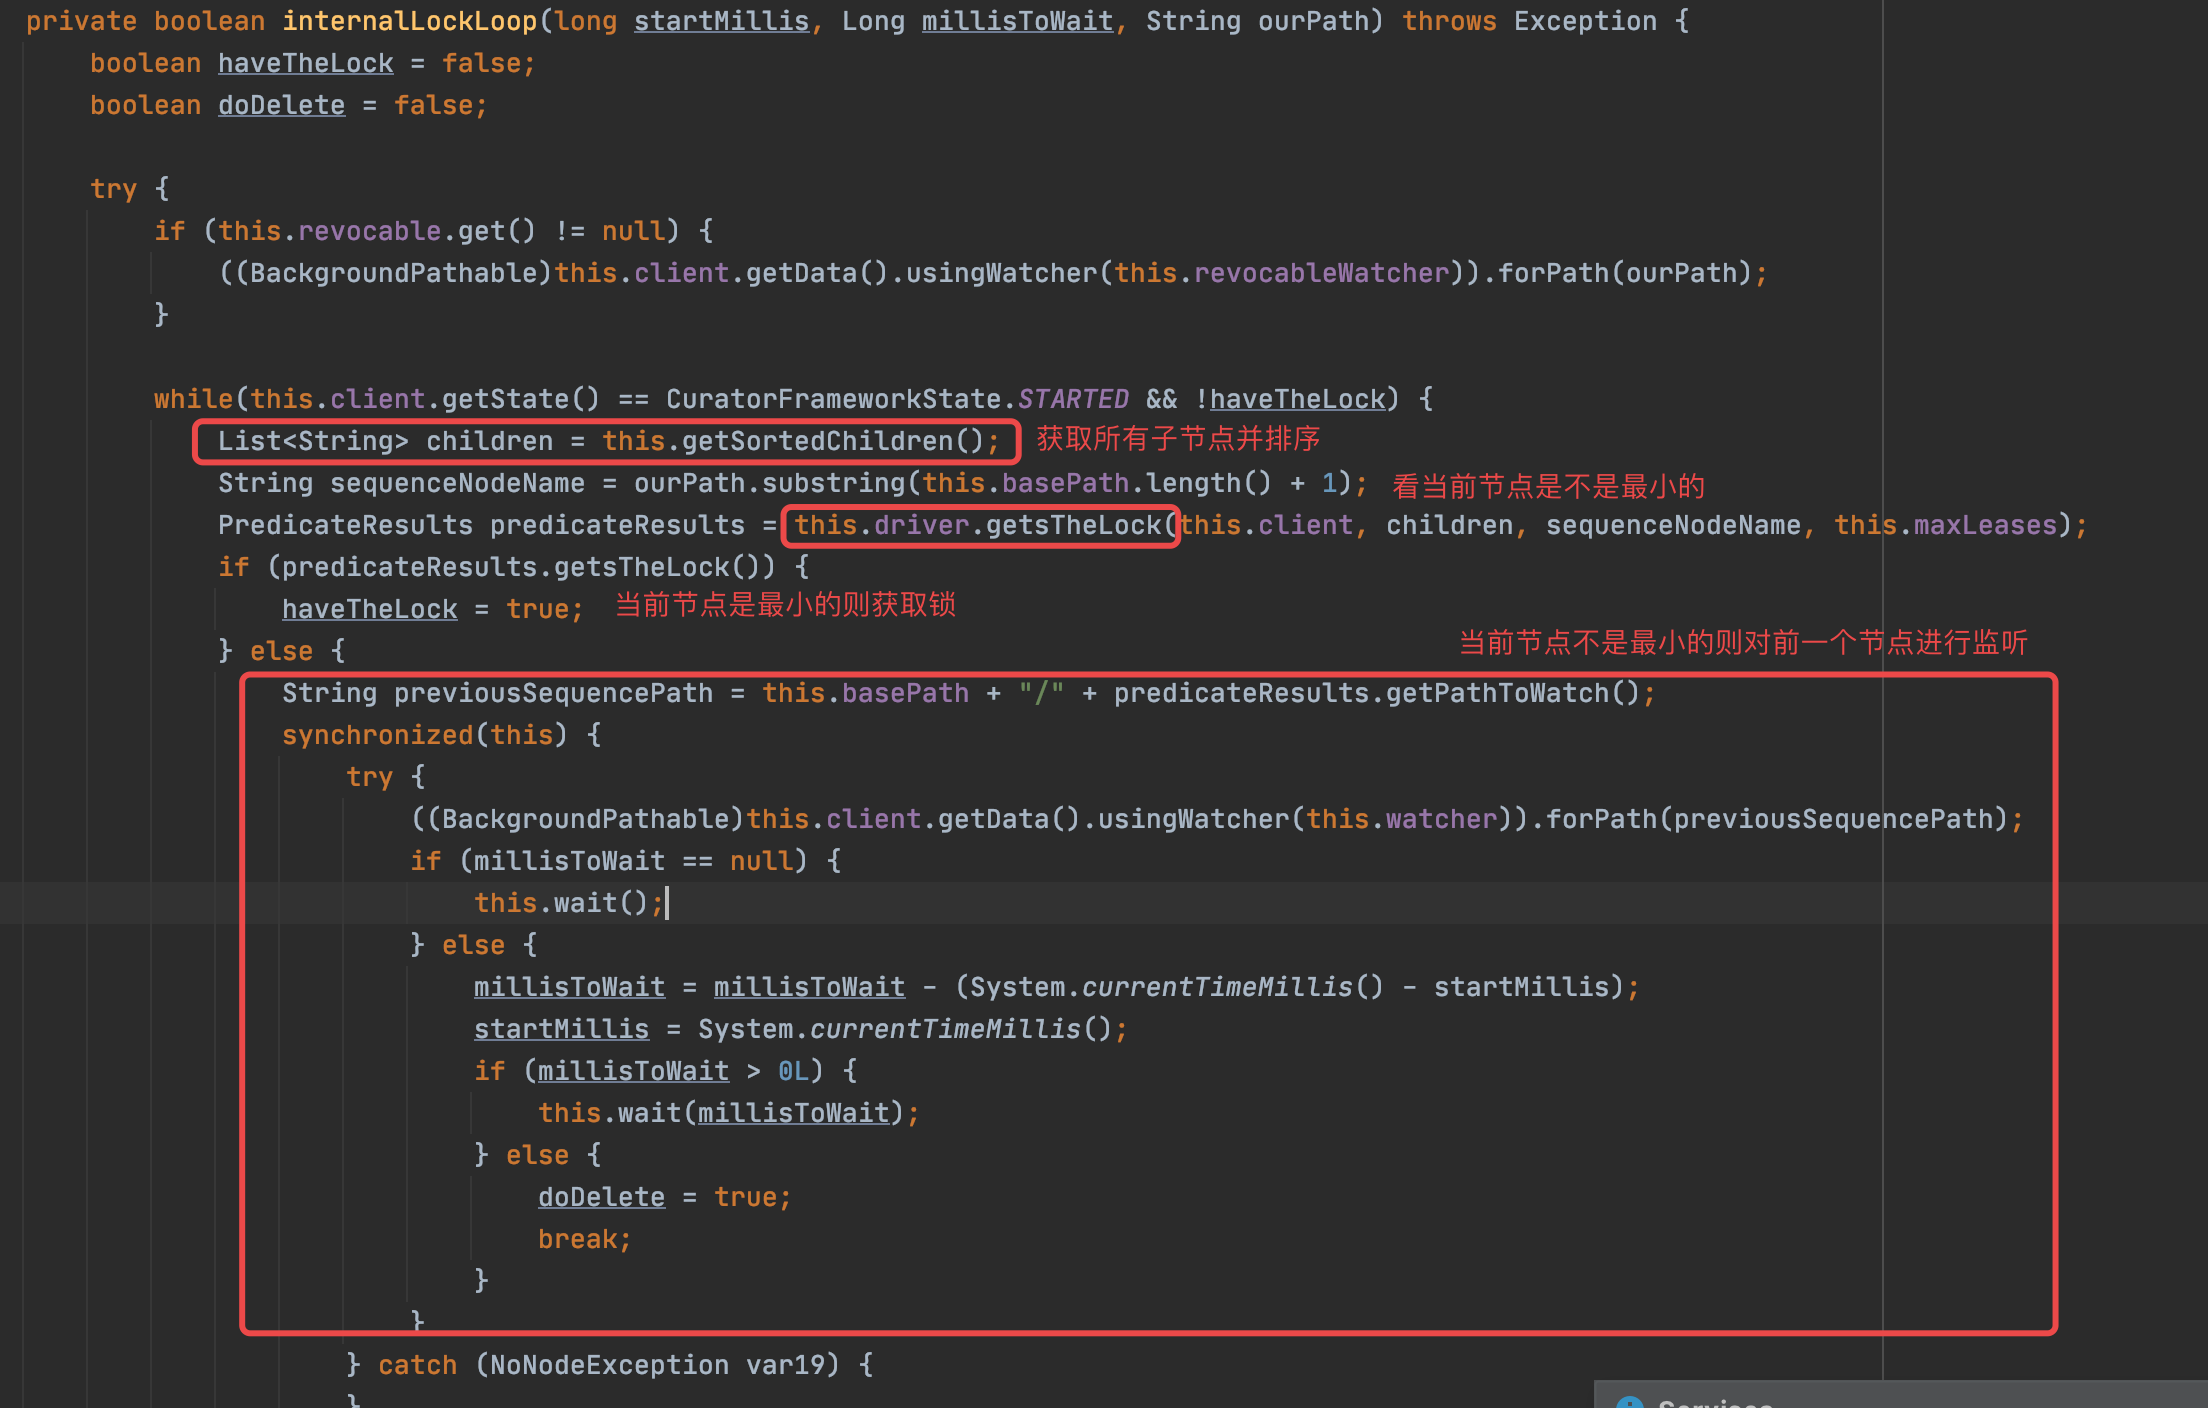The height and width of the screenshot is (1408, 2208).
Task: Click basePath in the substring line
Action: click(x=1065, y=483)
